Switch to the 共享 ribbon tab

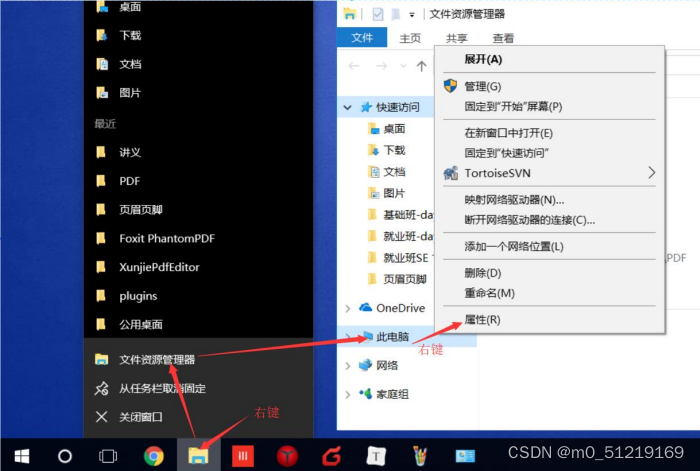click(x=456, y=38)
